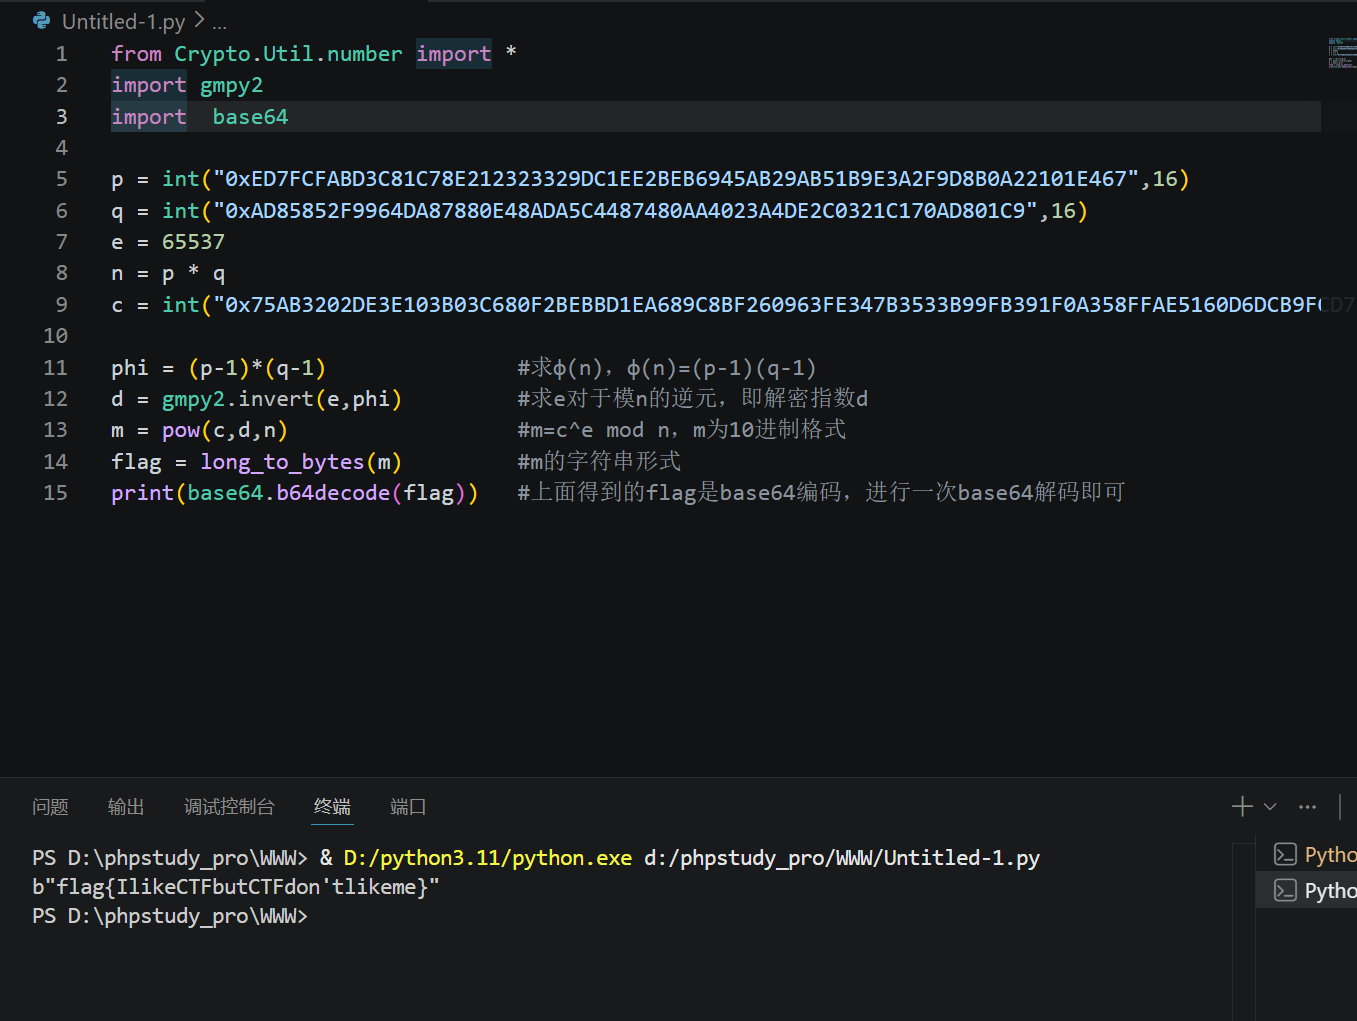
Task: Select the second highlighted Python terminal entry
Action: tap(1307, 890)
